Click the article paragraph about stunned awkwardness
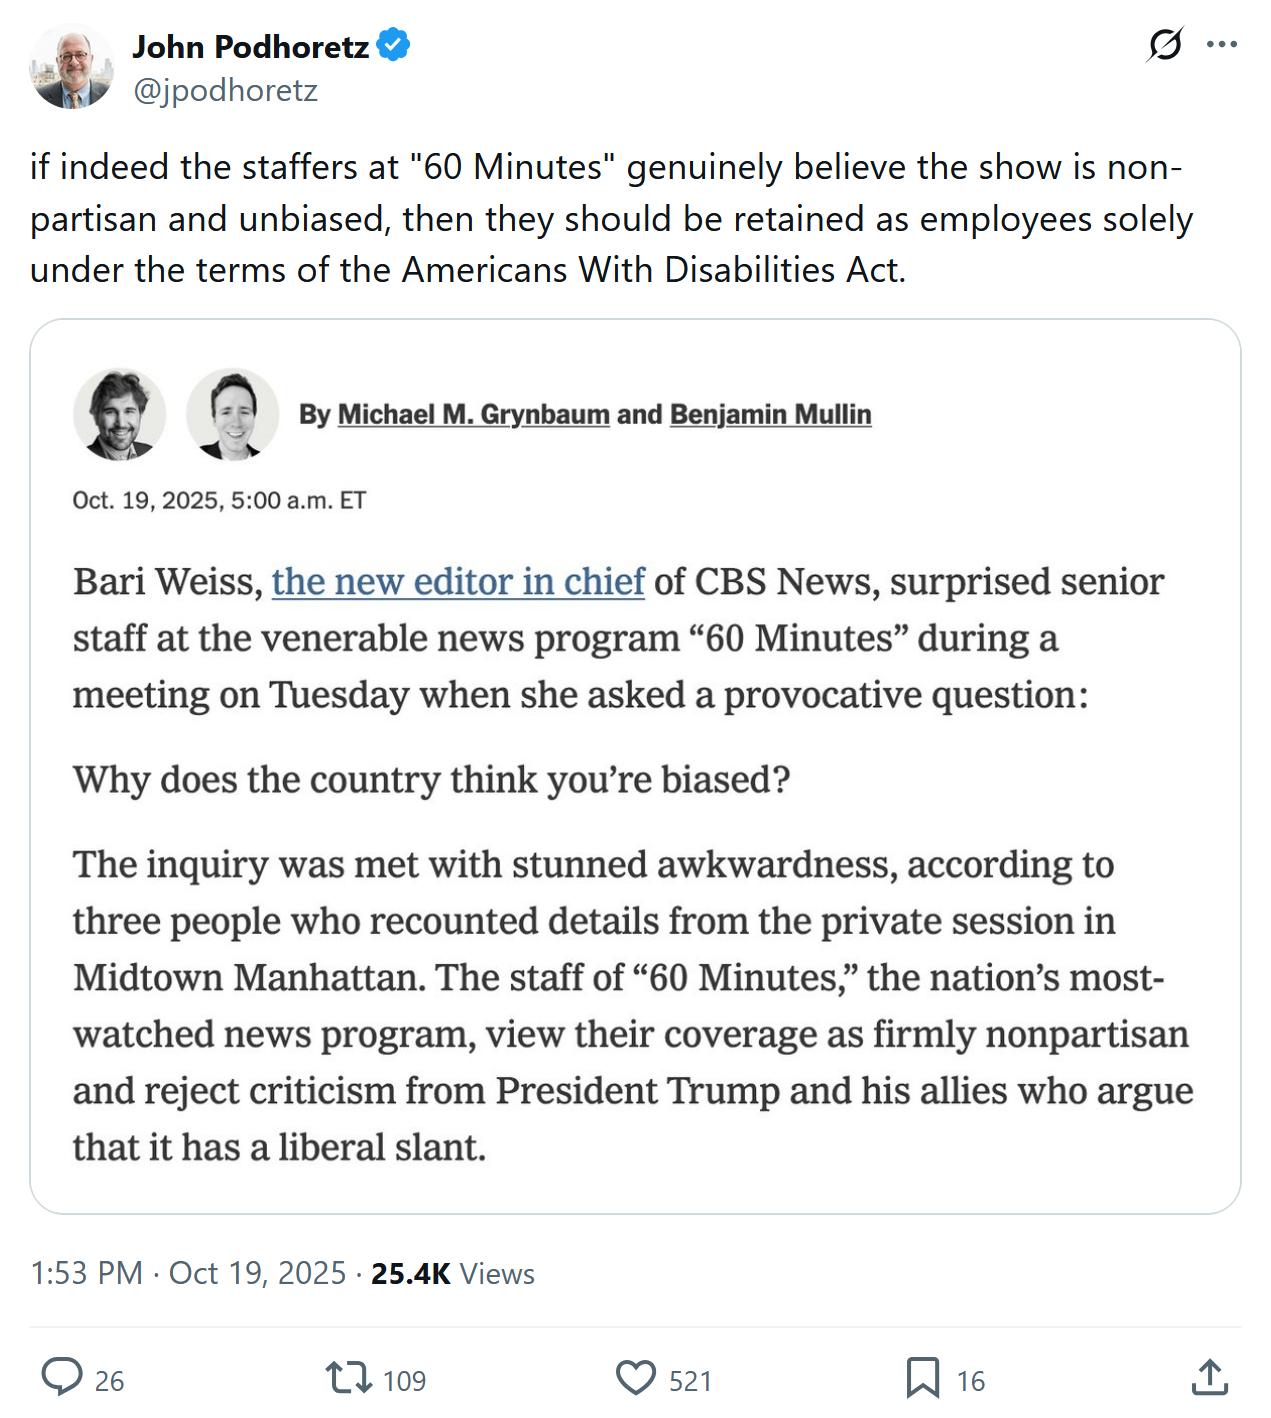Screen dimensions: 1271x1418 tap(632, 1005)
